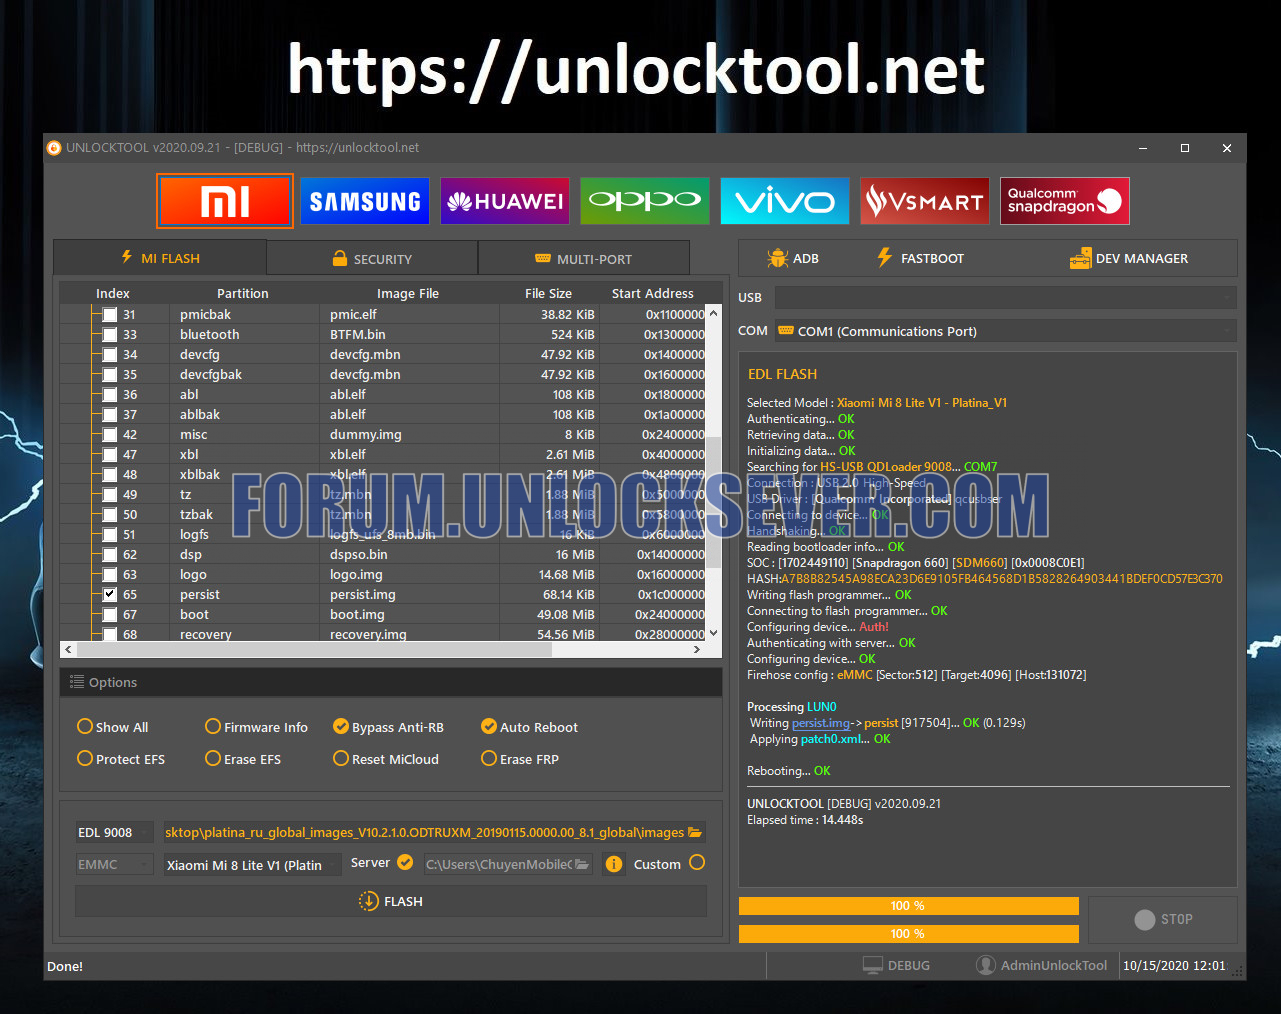Image resolution: width=1281 pixels, height=1014 pixels.
Task: Enable the Reset MiCloud option
Action: pyautogui.click(x=341, y=758)
